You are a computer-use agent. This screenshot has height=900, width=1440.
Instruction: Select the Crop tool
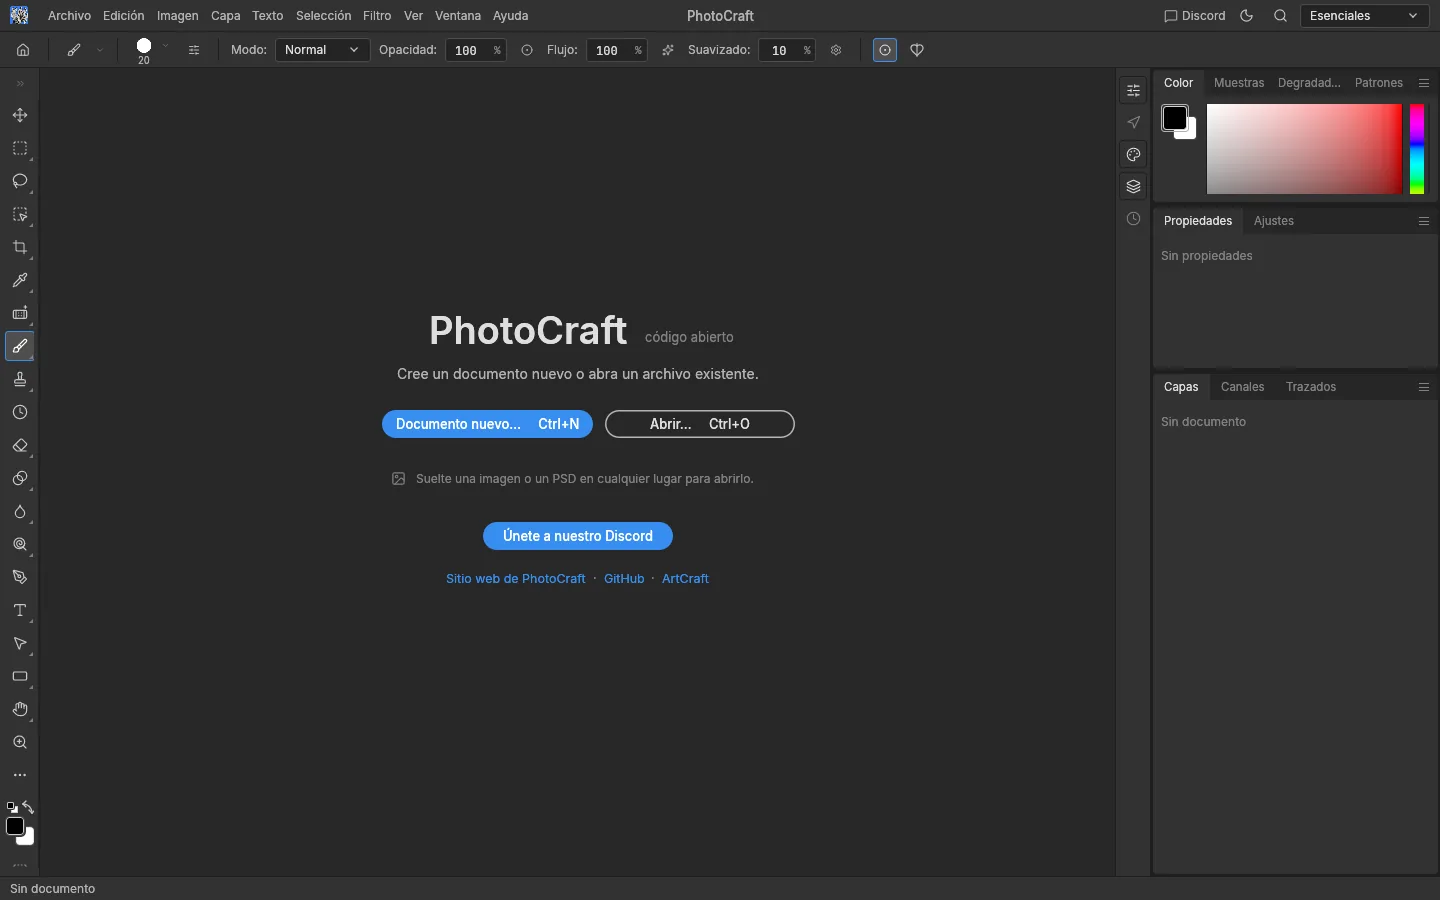pyautogui.click(x=20, y=248)
